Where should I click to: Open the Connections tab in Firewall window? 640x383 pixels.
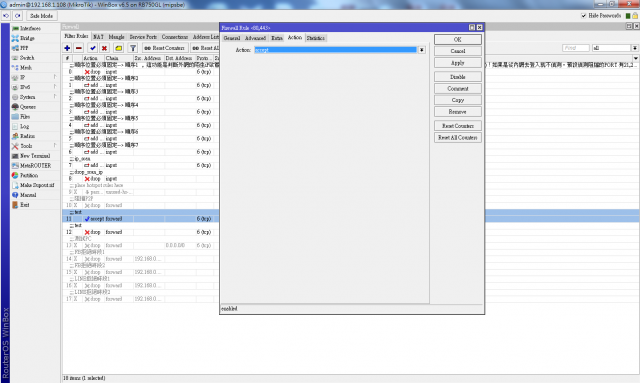(x=175, y=37)
